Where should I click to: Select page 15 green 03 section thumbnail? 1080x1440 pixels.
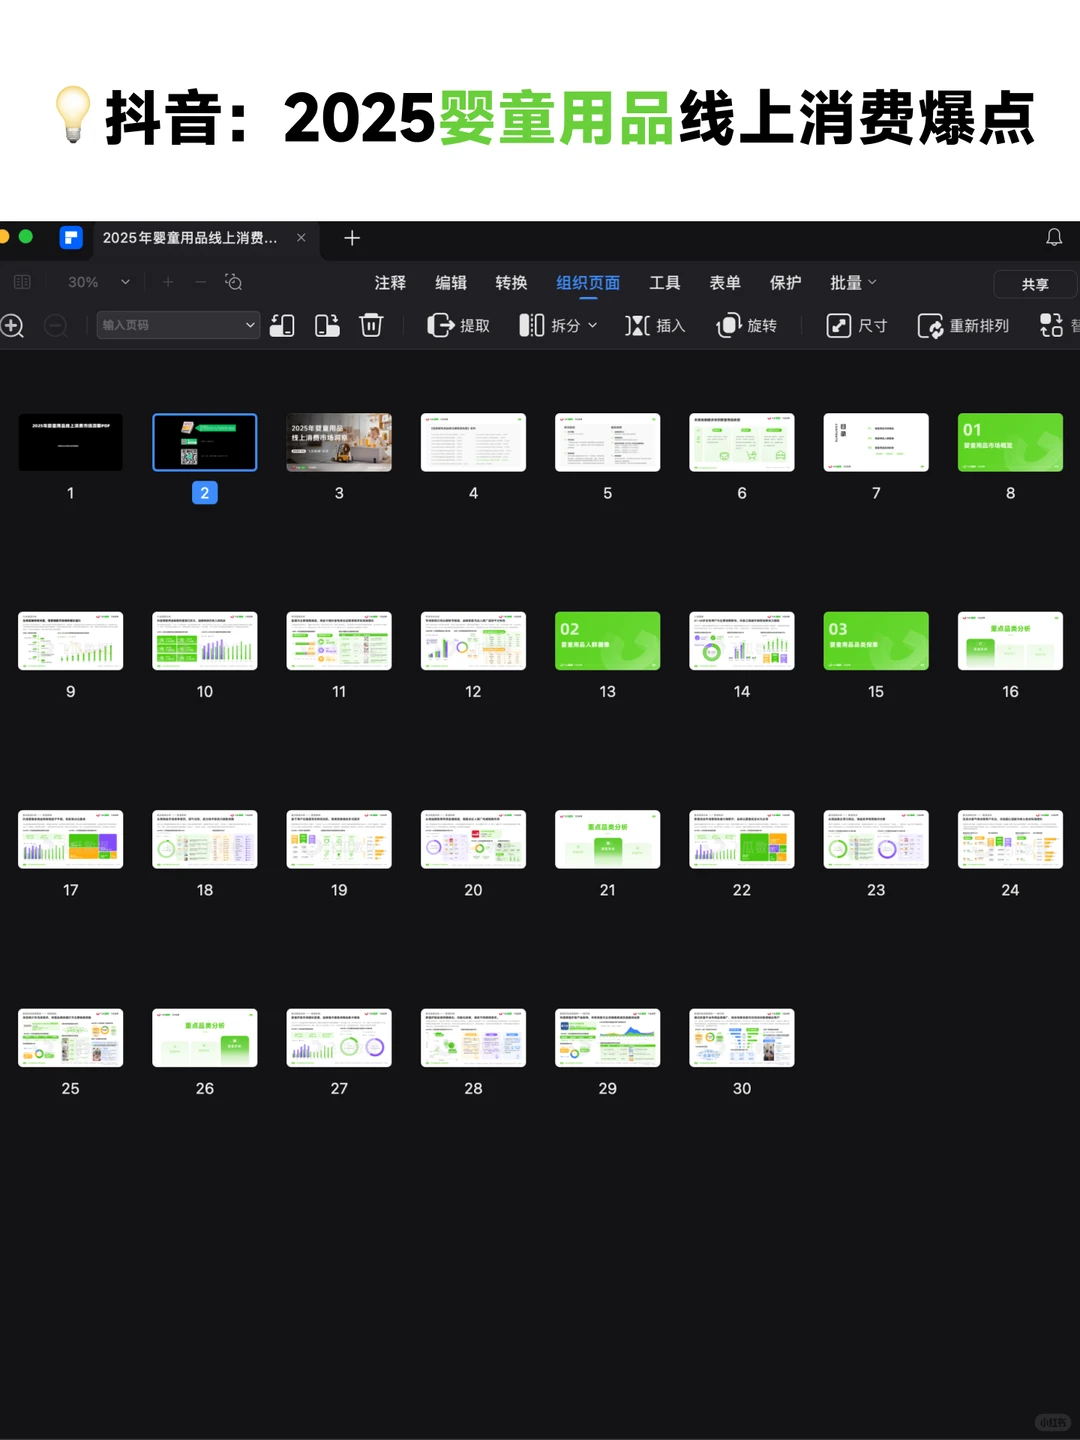(876, 641)
